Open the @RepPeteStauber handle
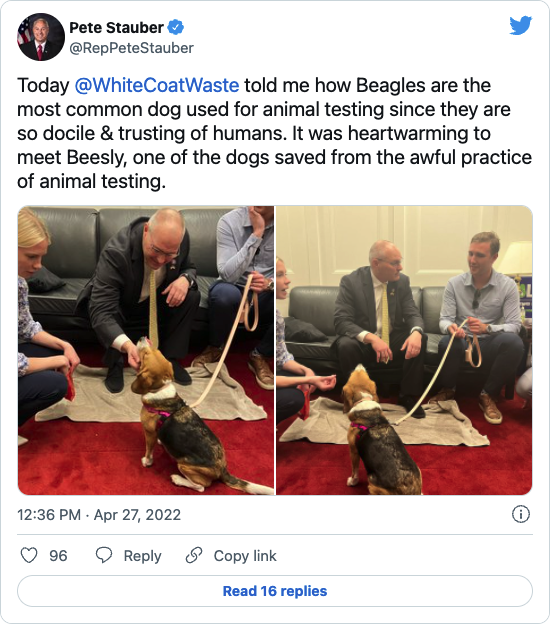 point(131,48)
